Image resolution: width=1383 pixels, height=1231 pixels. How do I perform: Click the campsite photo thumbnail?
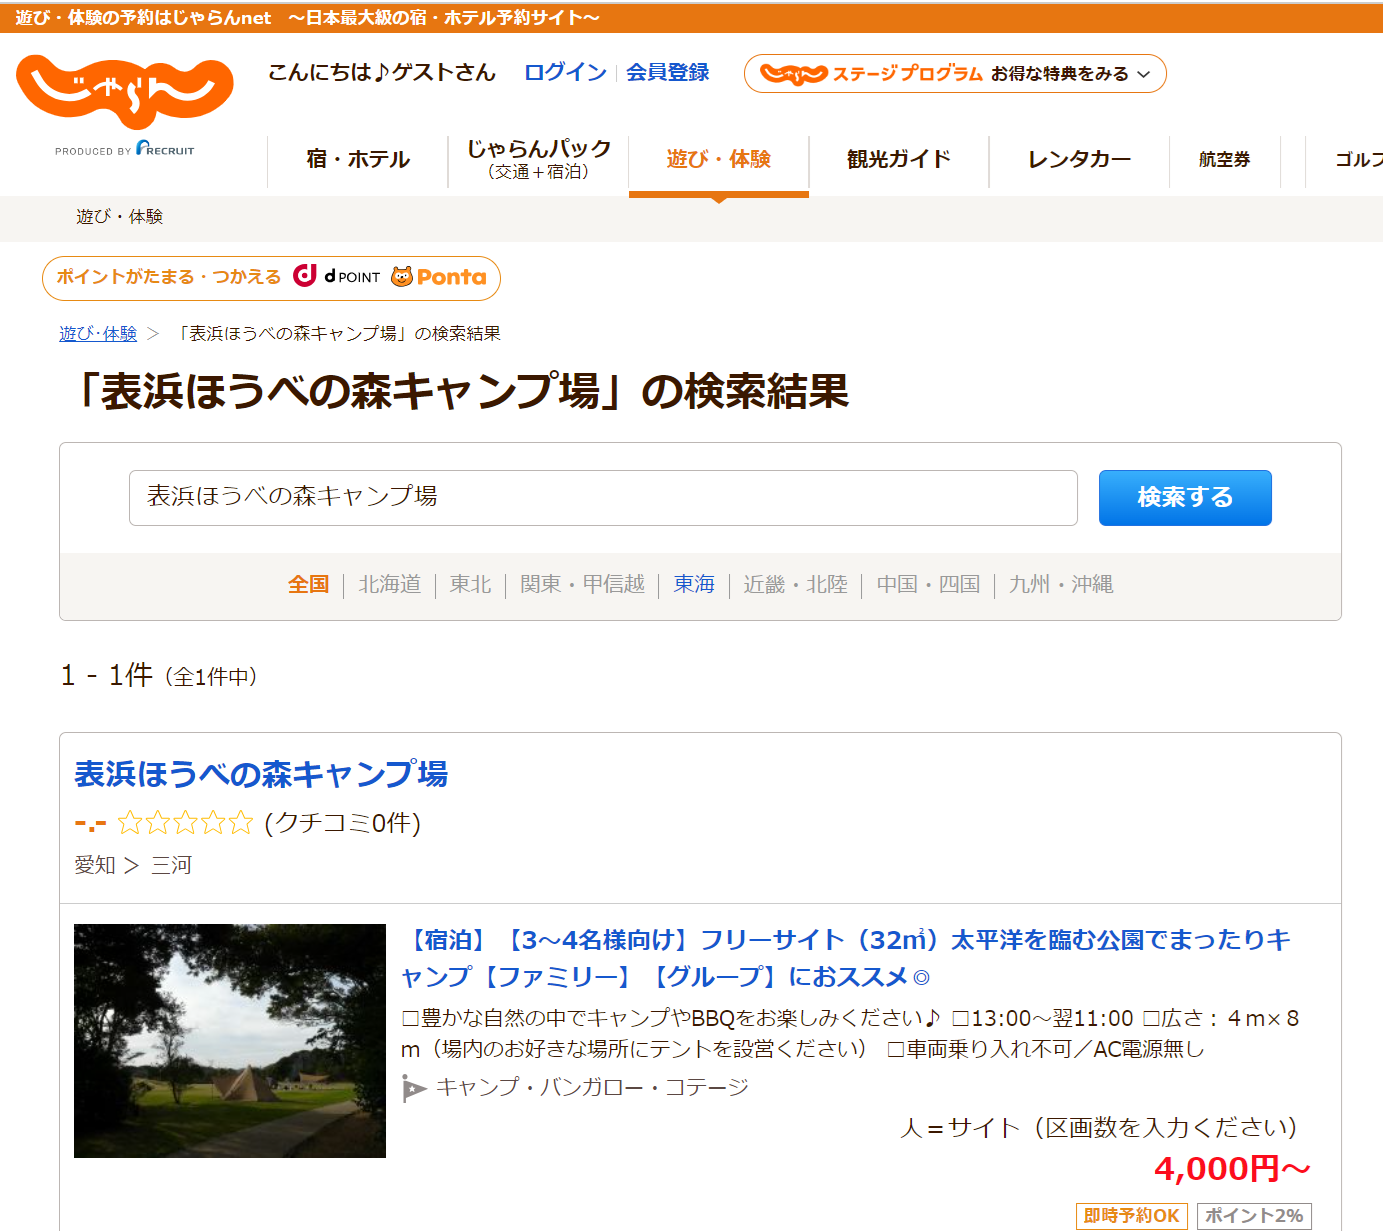[230, 1041]
